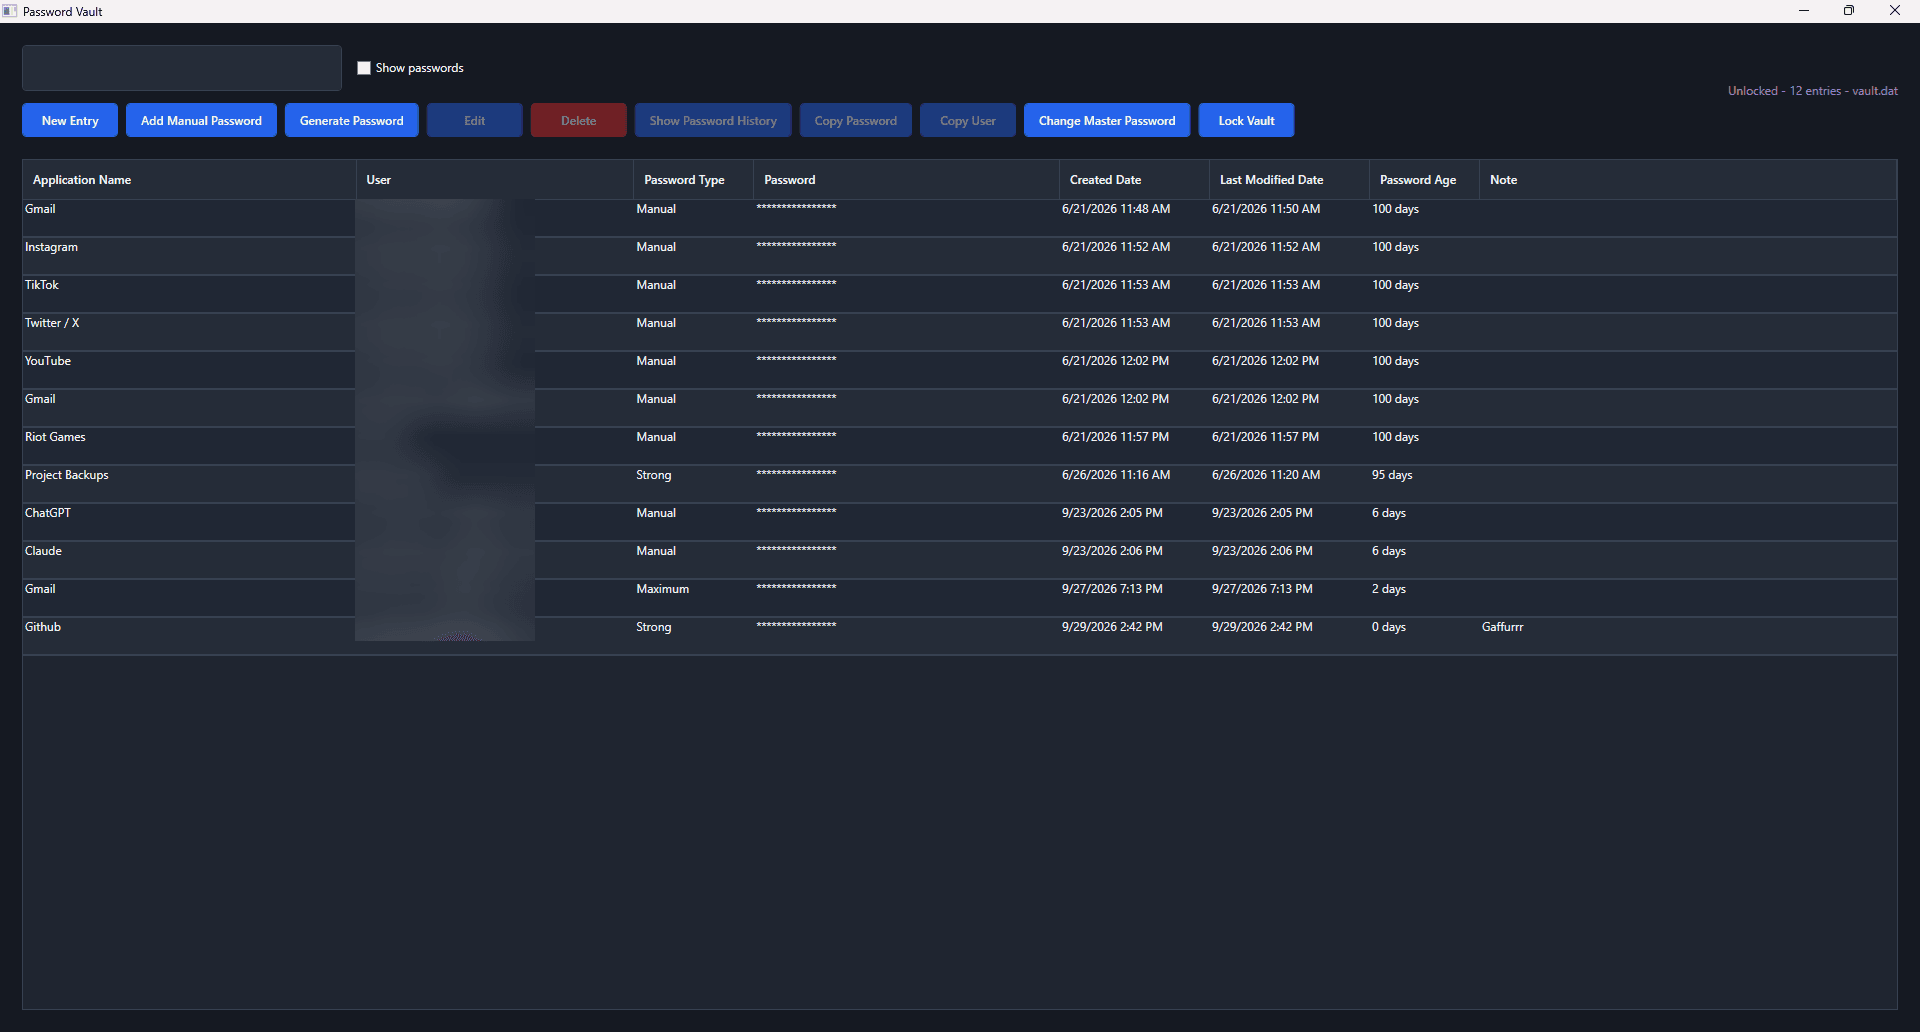Image resolution: width=1920 pixels, height=1032 pixels.
Task: Click the masked password in the Claude row
Action: click(796, 549)
